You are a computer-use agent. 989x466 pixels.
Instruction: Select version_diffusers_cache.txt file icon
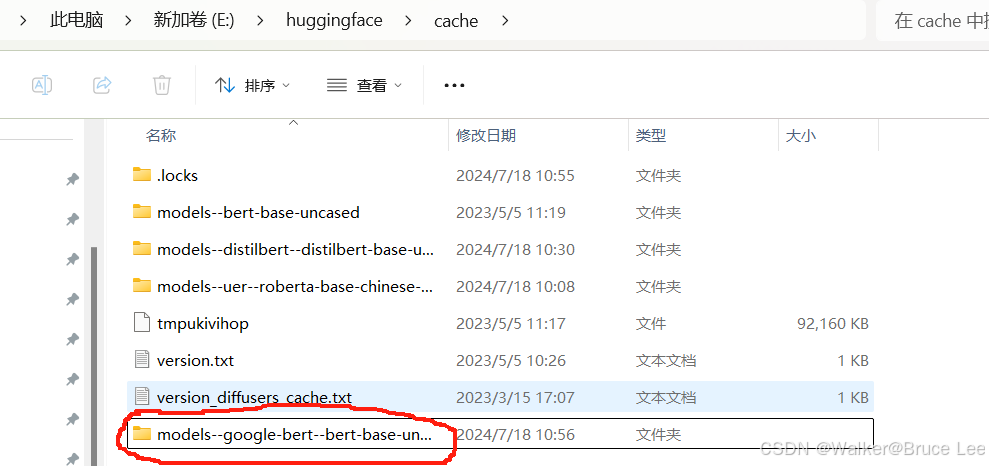point(142,397)
